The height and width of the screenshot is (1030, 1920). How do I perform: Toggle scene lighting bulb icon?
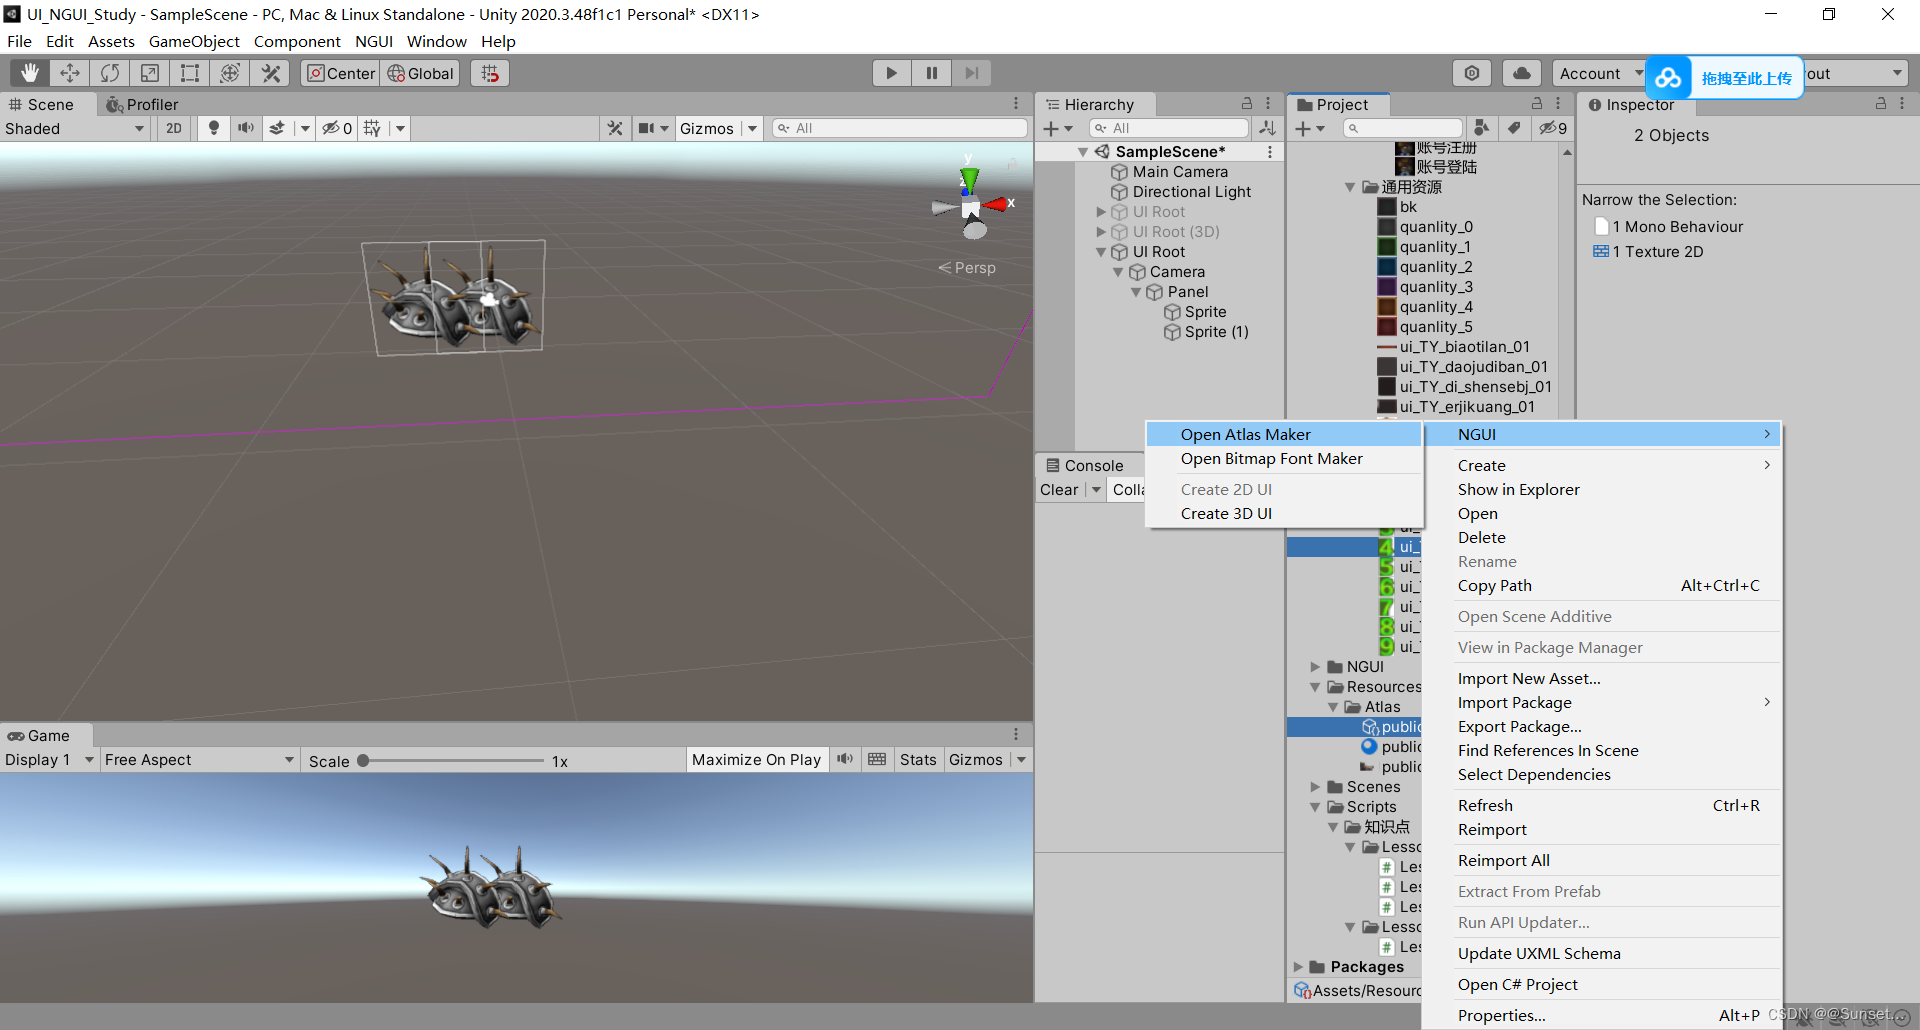click(213, 128)
